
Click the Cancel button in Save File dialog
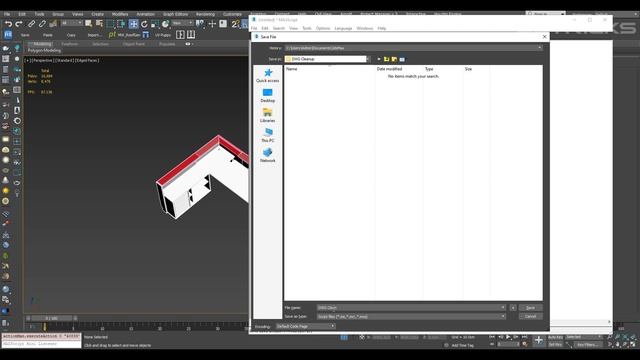point(530,316)
